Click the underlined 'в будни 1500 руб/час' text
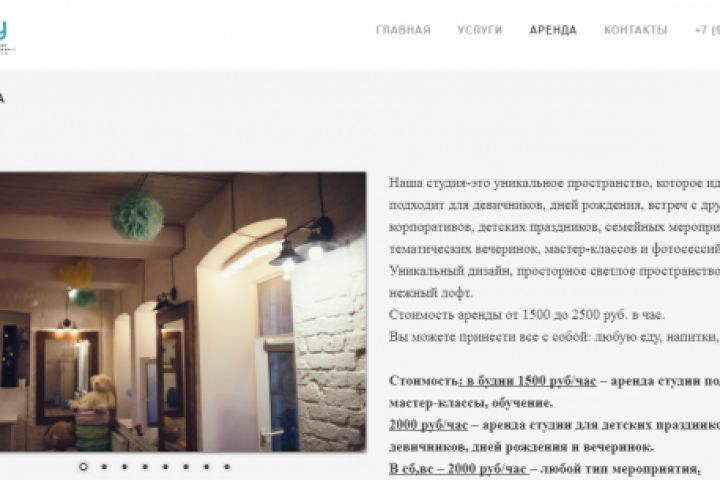The image size is (720, 480). (528, 381)
